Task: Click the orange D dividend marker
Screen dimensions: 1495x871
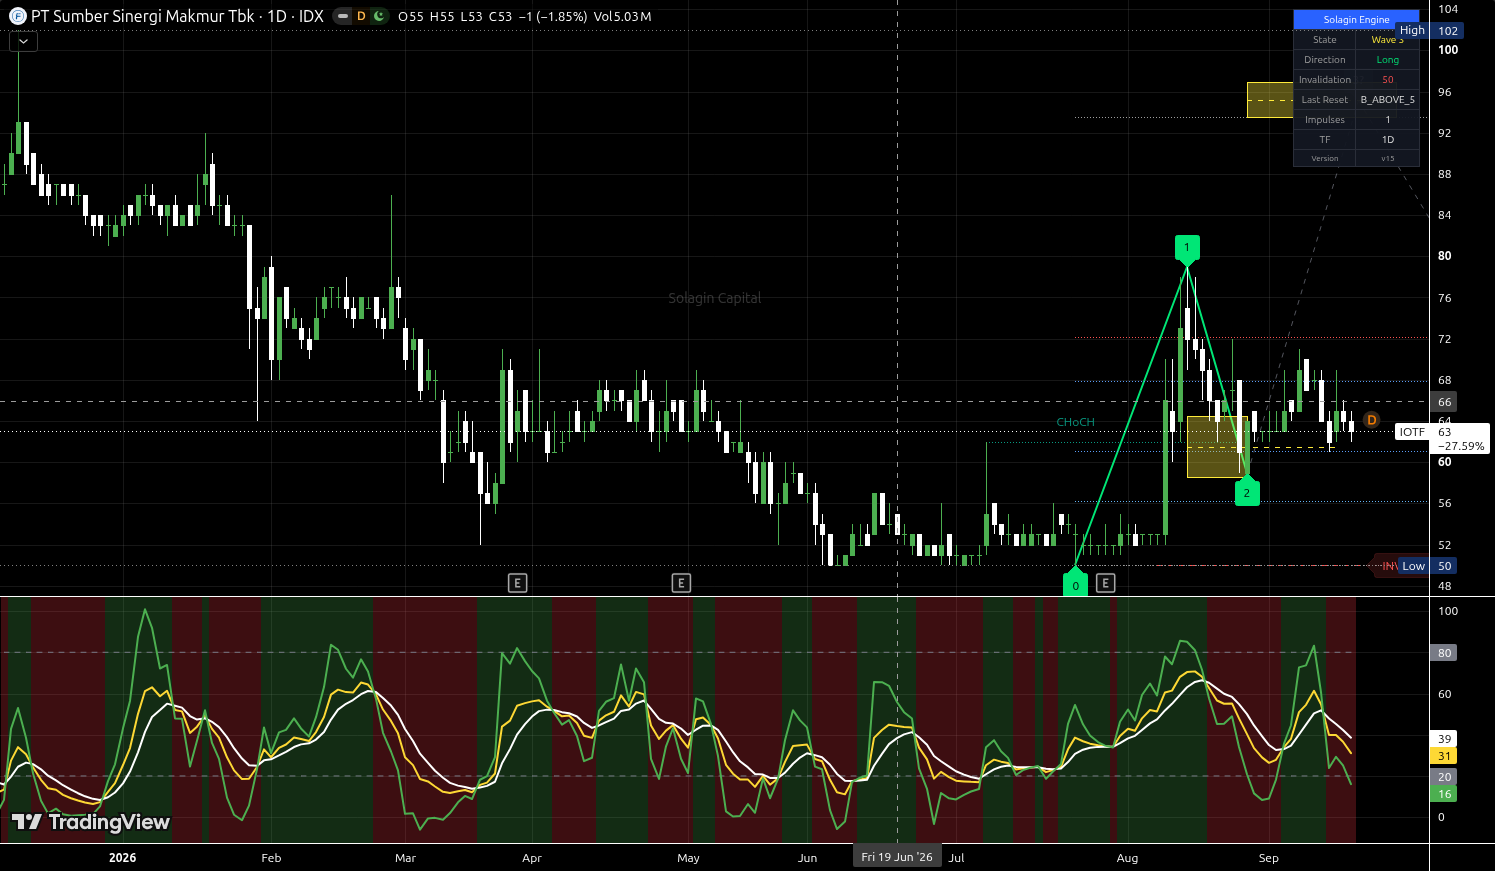Action: pyautogui.click(x=1371, y=420)
